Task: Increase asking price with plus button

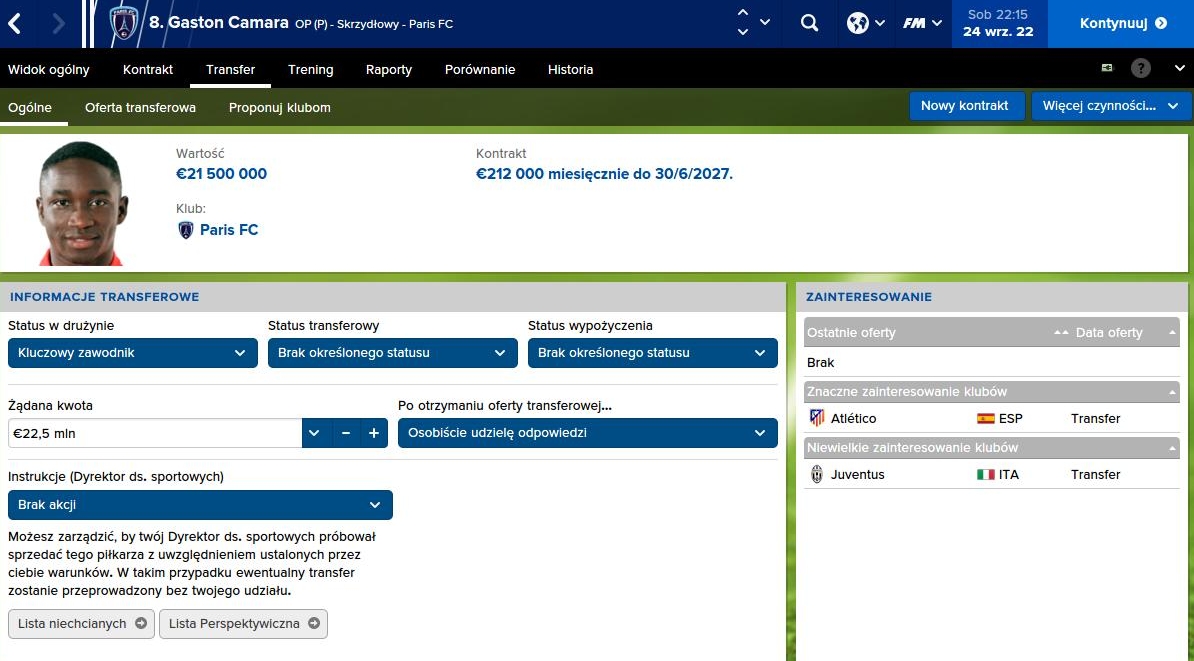Action: pos(375,433)
